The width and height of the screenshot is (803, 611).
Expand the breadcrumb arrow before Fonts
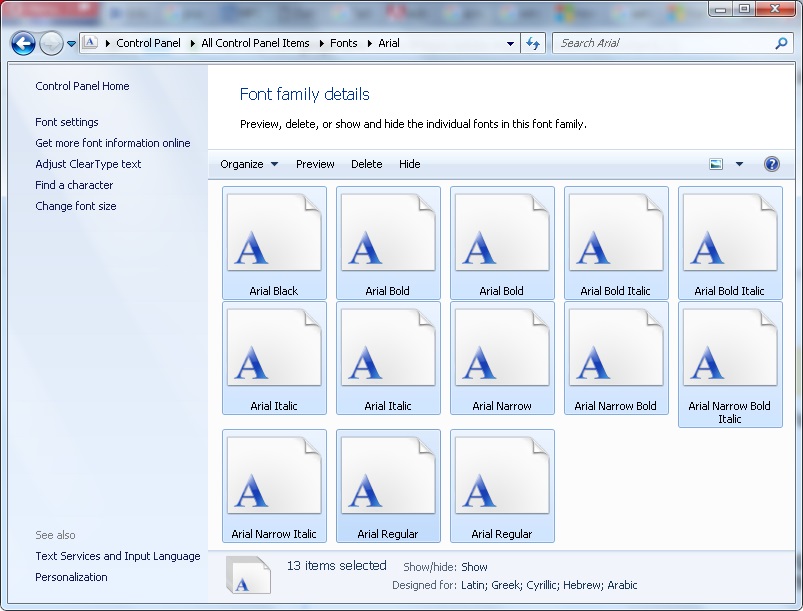pyautogui.click(x=322, y=44)
